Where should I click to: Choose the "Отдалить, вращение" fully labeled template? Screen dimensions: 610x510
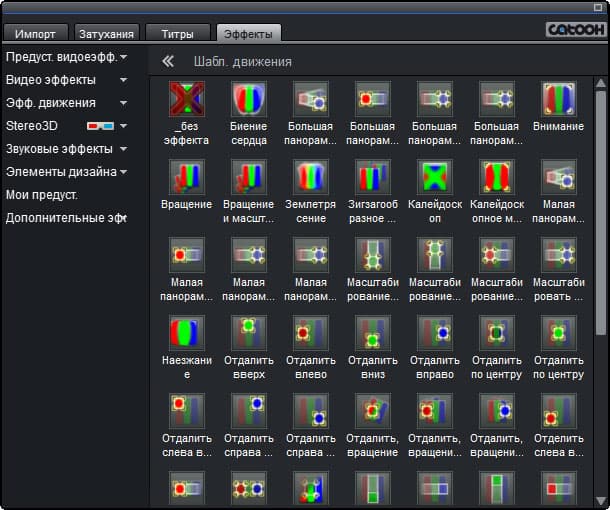click(x=373, y=411)
